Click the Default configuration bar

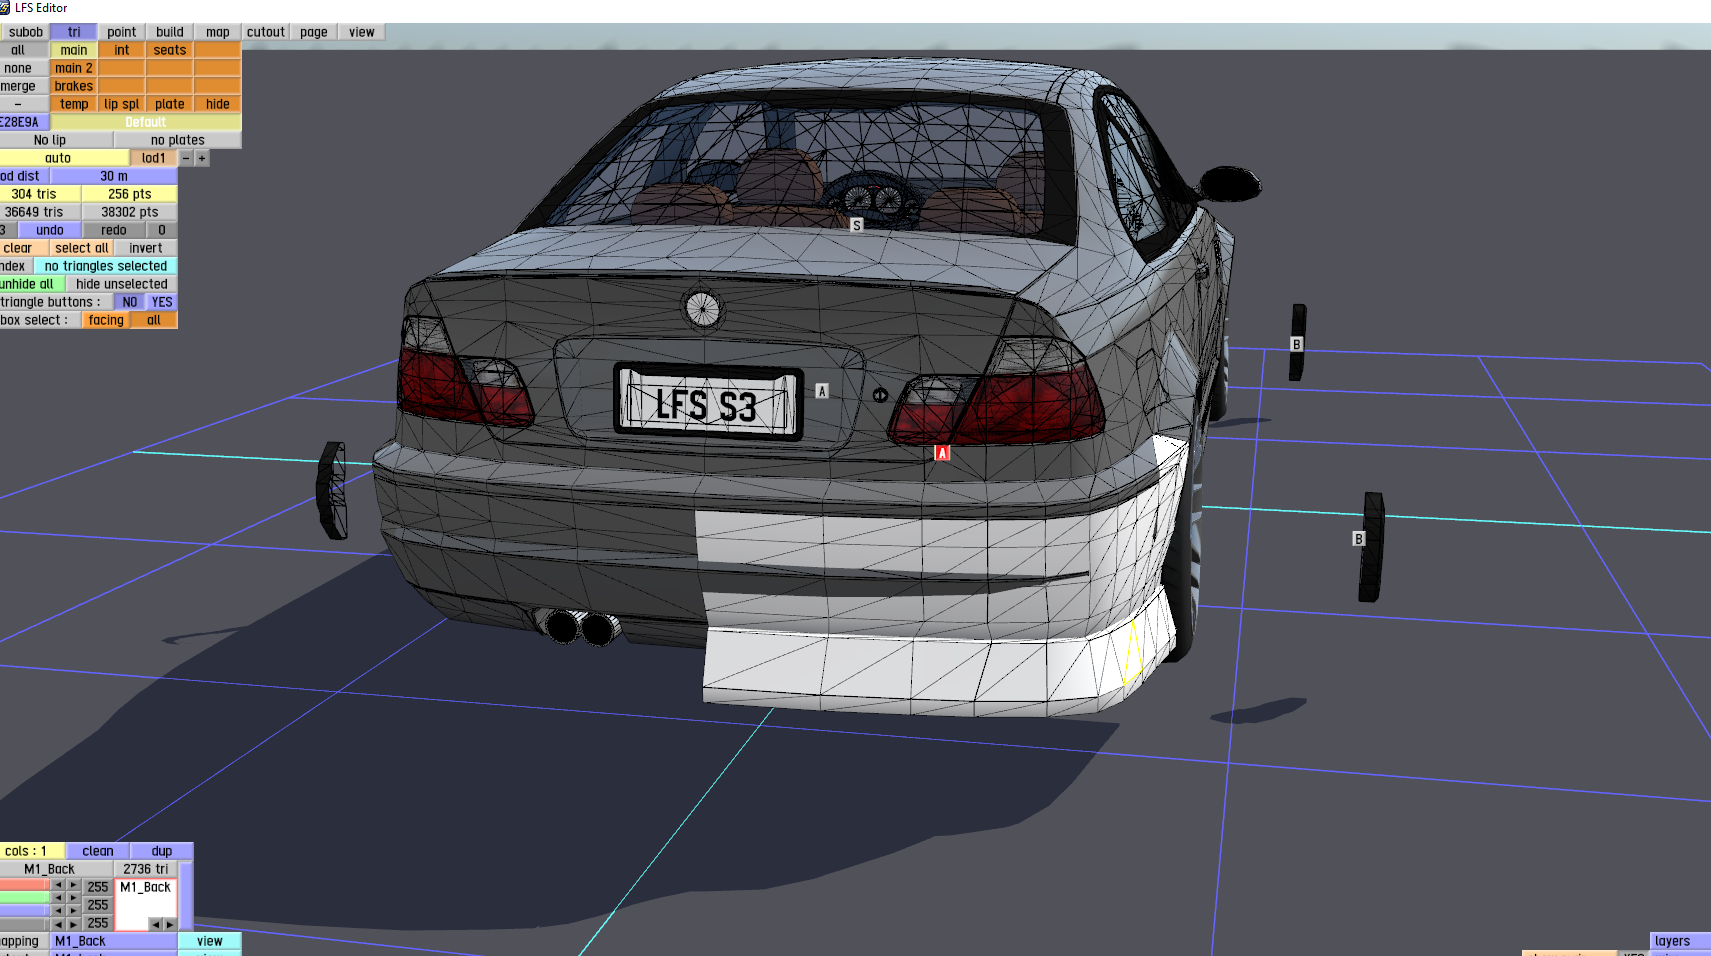click(x=146, y=122)
